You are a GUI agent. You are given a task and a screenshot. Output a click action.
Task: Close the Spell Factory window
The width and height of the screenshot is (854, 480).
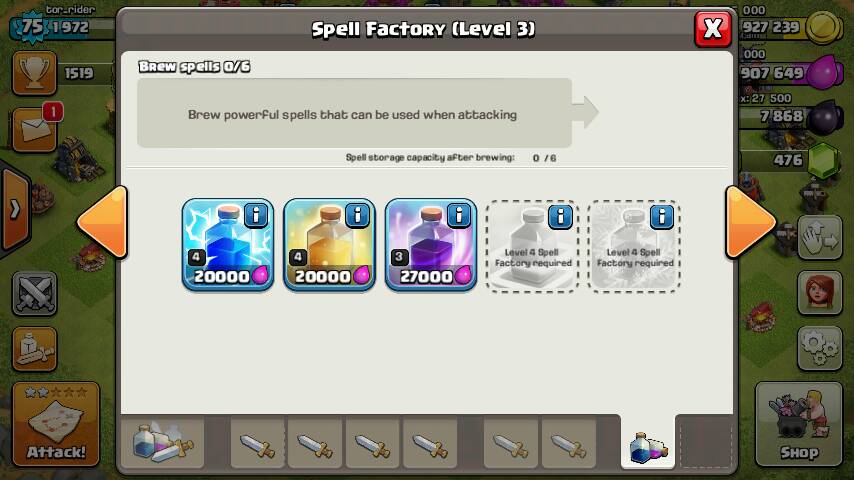[x=713, y=28]
